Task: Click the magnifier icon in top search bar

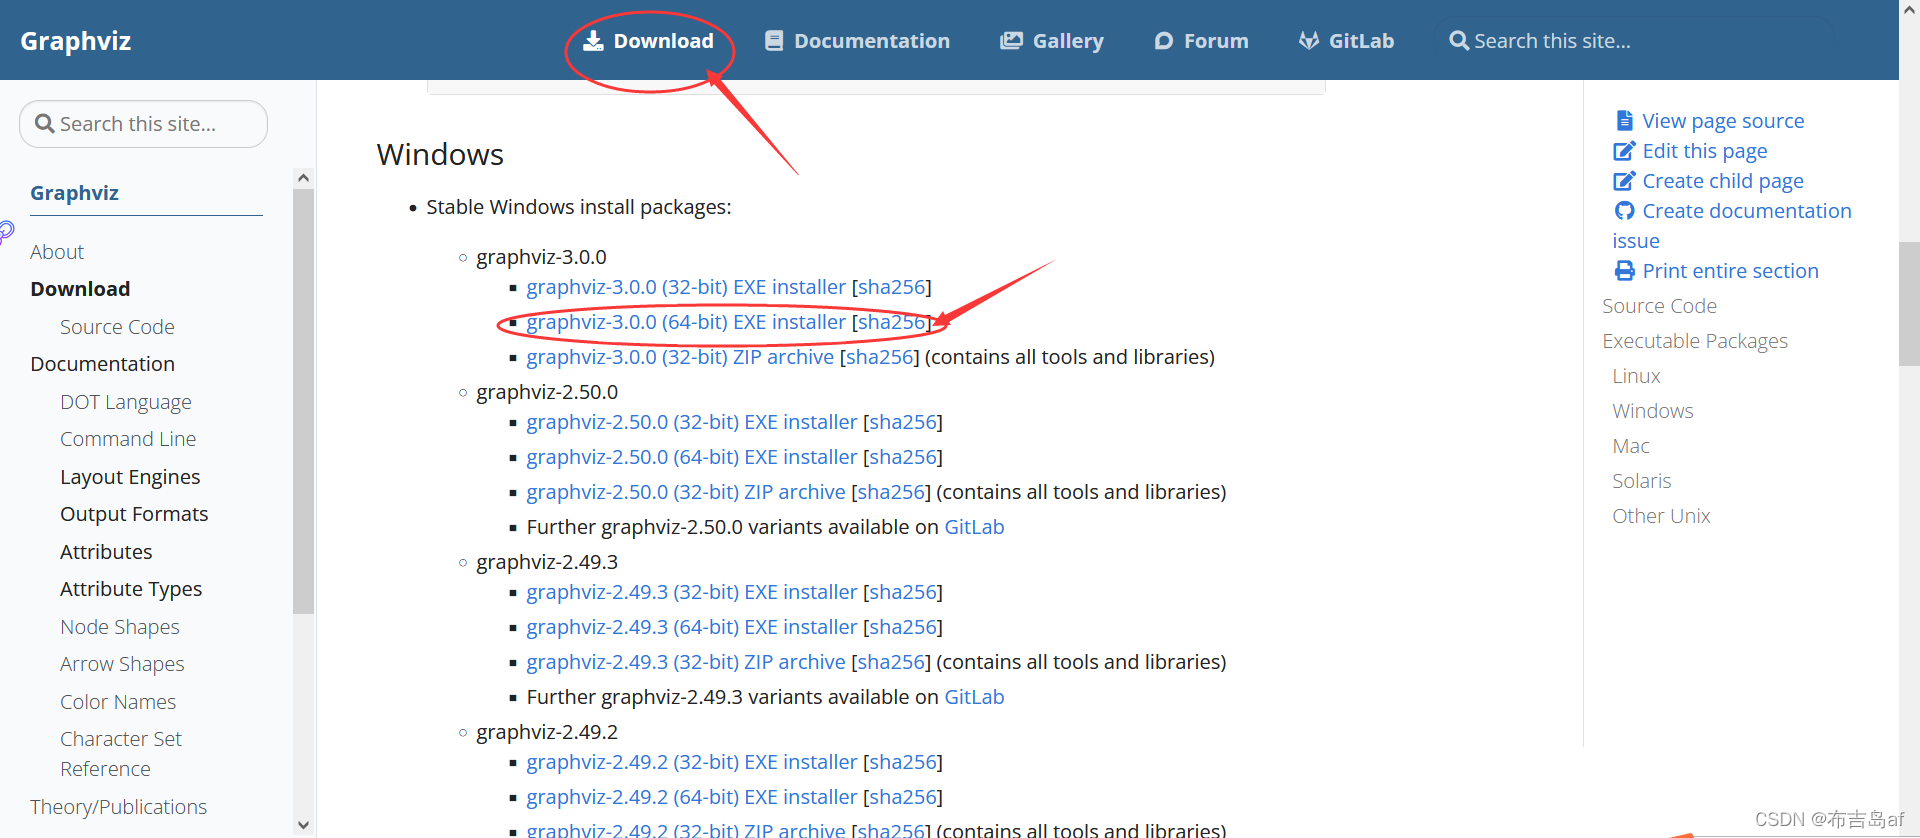Action: (x=1459, y=40)
